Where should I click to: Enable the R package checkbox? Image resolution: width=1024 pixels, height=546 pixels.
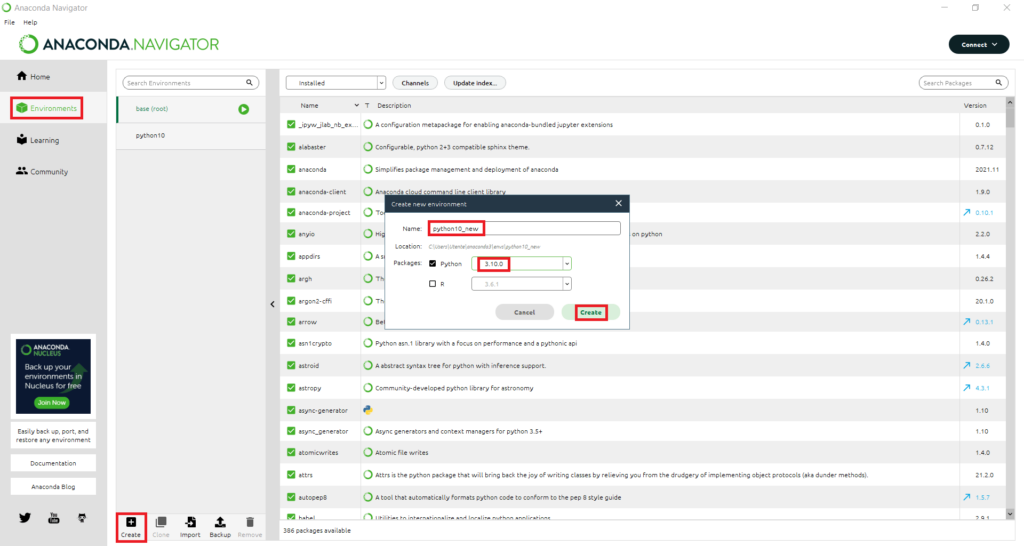[433, 283]
